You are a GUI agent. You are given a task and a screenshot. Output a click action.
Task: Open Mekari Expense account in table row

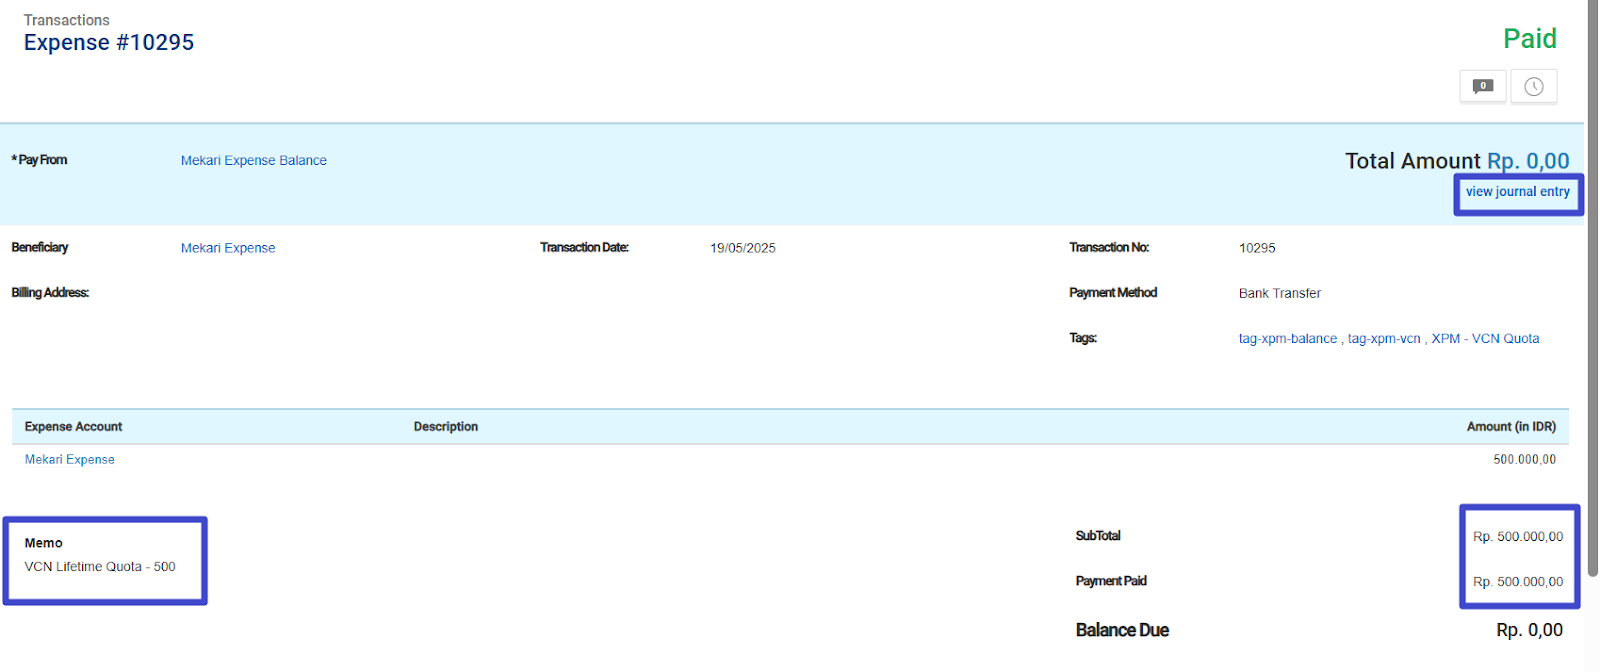(x=70, y=460)
